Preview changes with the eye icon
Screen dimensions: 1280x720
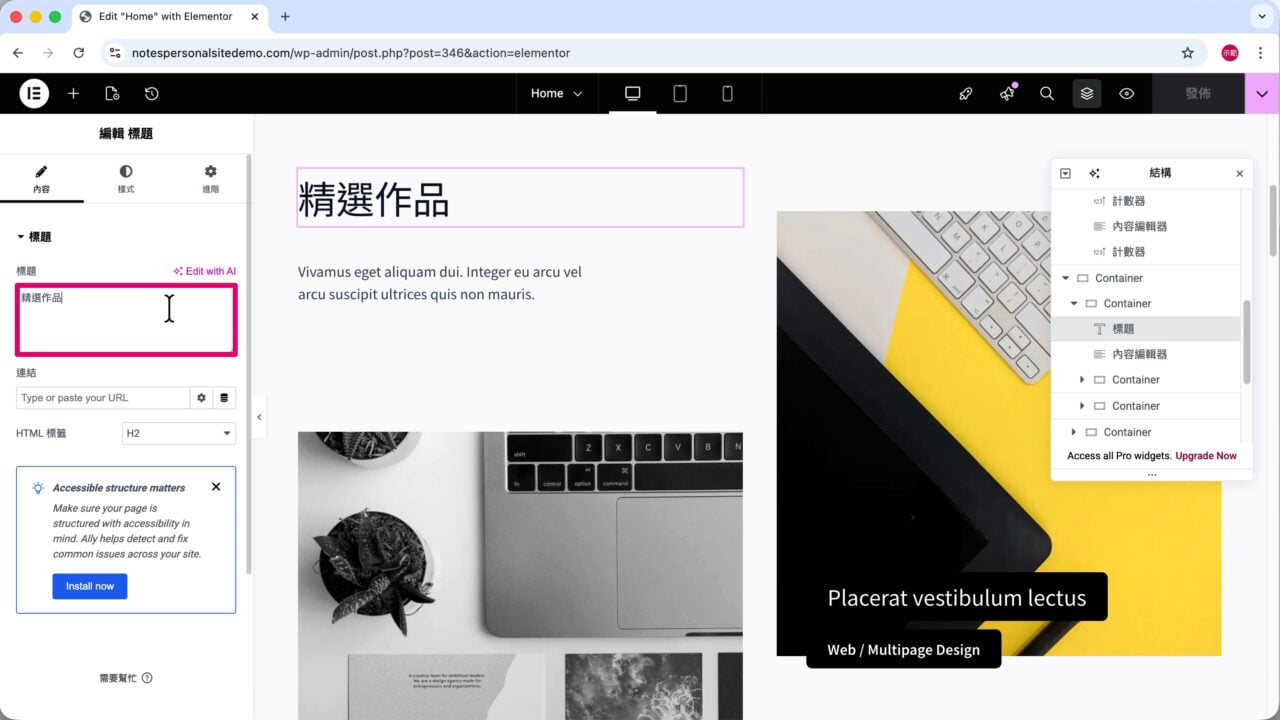pyautogui.click(x=1127, y=93)
